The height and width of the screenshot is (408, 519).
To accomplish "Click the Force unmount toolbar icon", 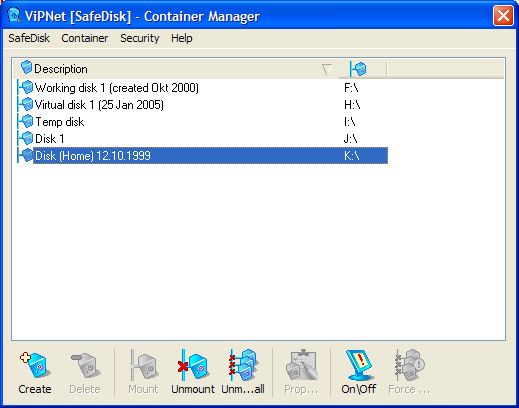I will [409, 365].
